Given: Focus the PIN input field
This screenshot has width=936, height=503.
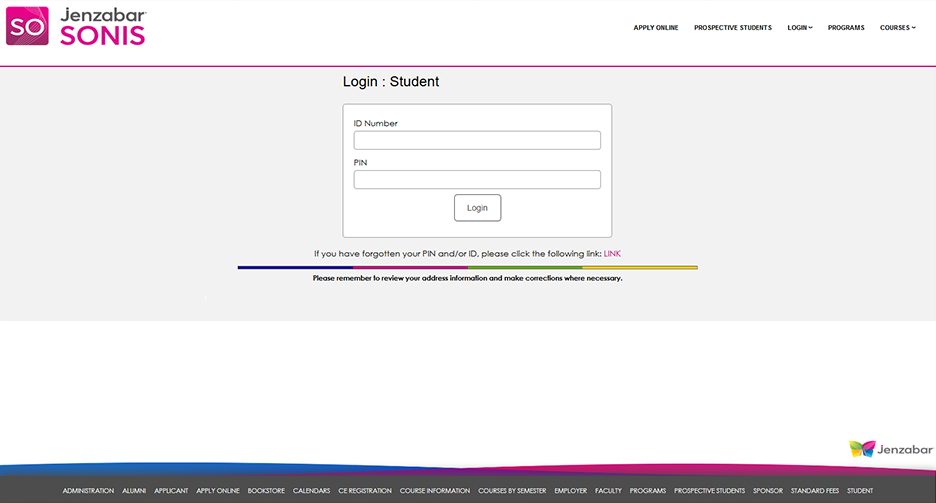Looking at the screenshot, I should [477, 180].
